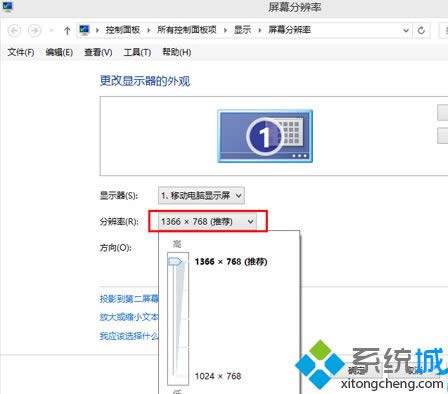
Task: Click the Forward navigation arrow
Action: pyautogui.click(x=34, y=31)
